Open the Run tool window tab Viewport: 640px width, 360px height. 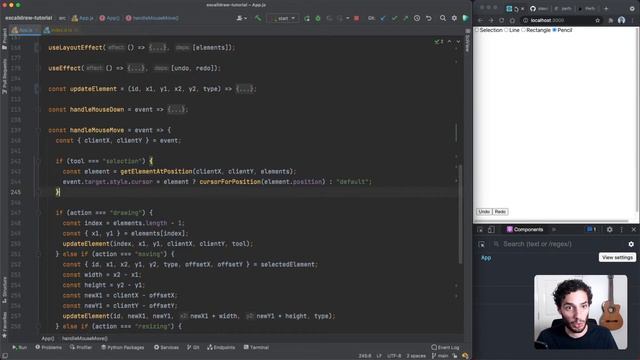coord(19,347)
